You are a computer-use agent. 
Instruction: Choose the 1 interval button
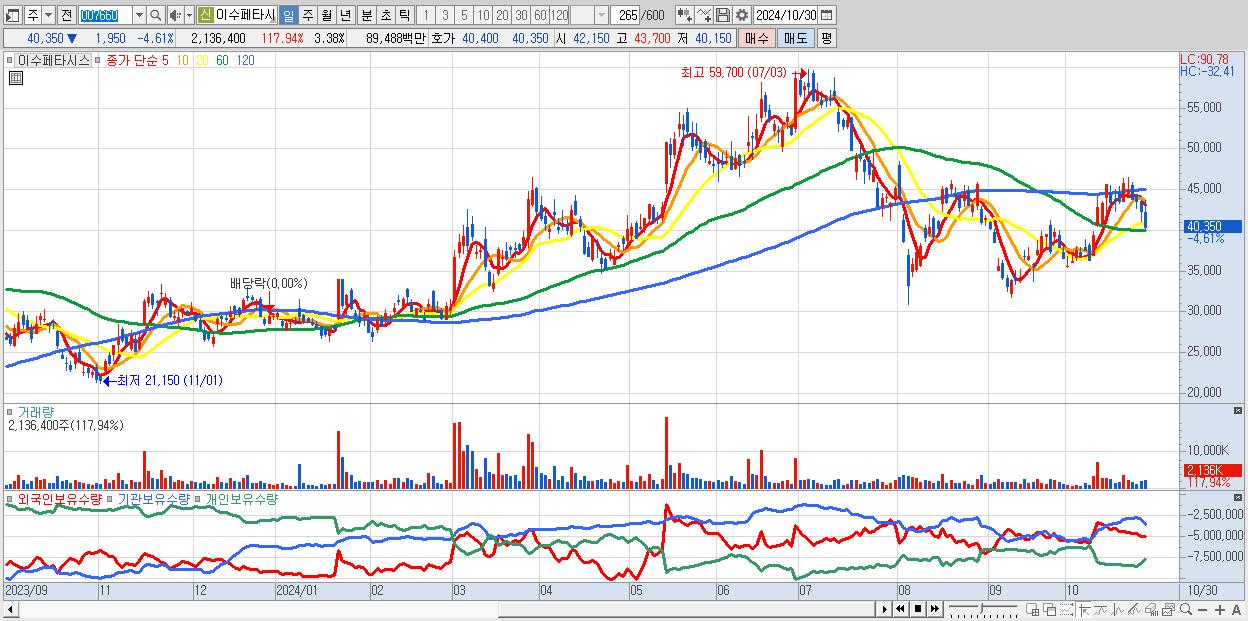click(x=426, y=15)
